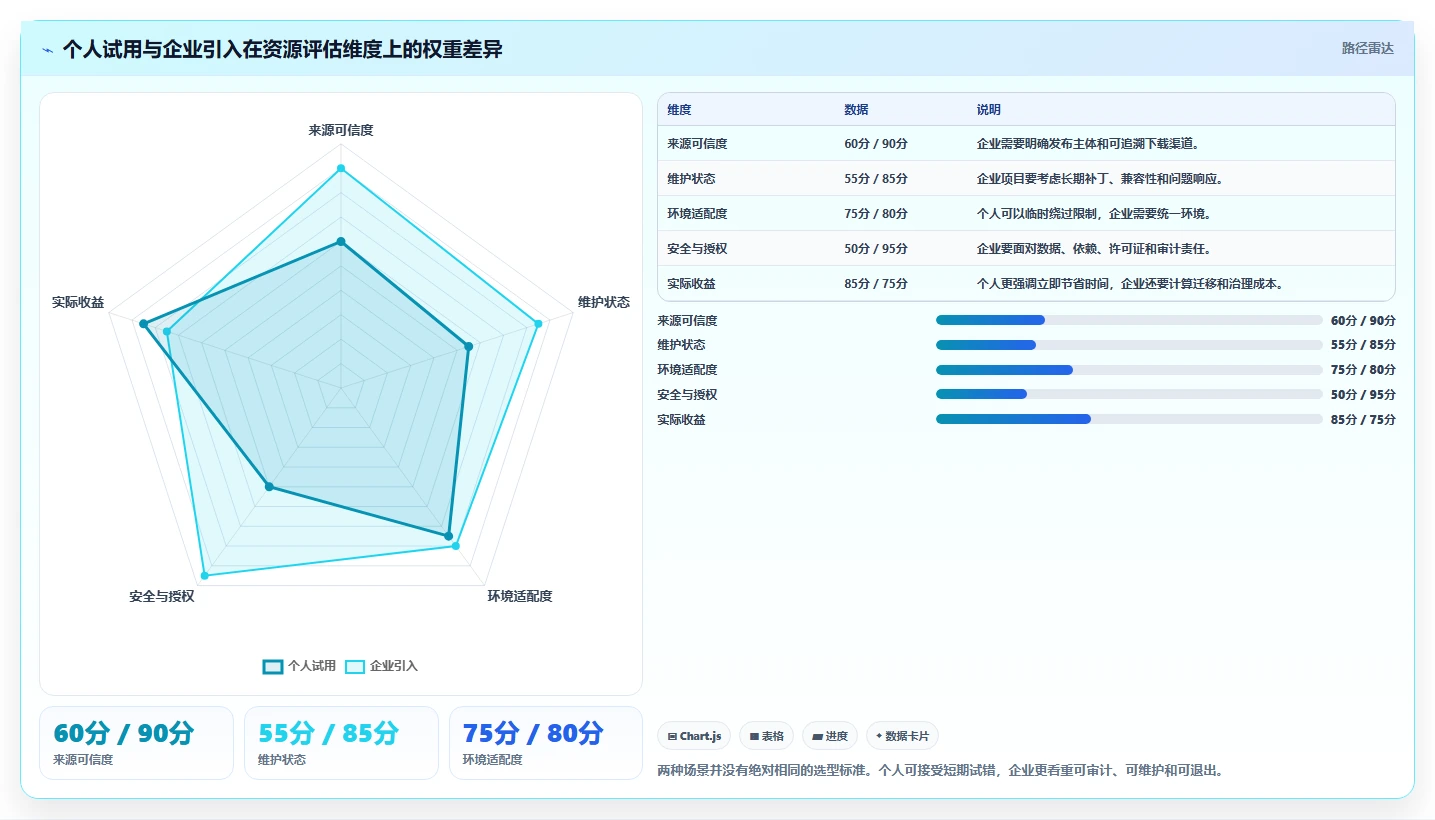Click the lightning icon beside the title
The width and height of the screenshot is (1435, 820).
[48, 50]
